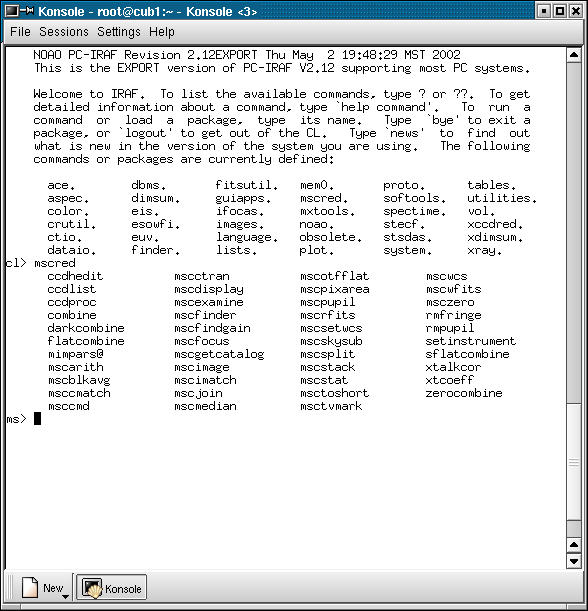Click the 'guiapps.' package entry
The width and height of the screenshot is (588, 611).
243,199
